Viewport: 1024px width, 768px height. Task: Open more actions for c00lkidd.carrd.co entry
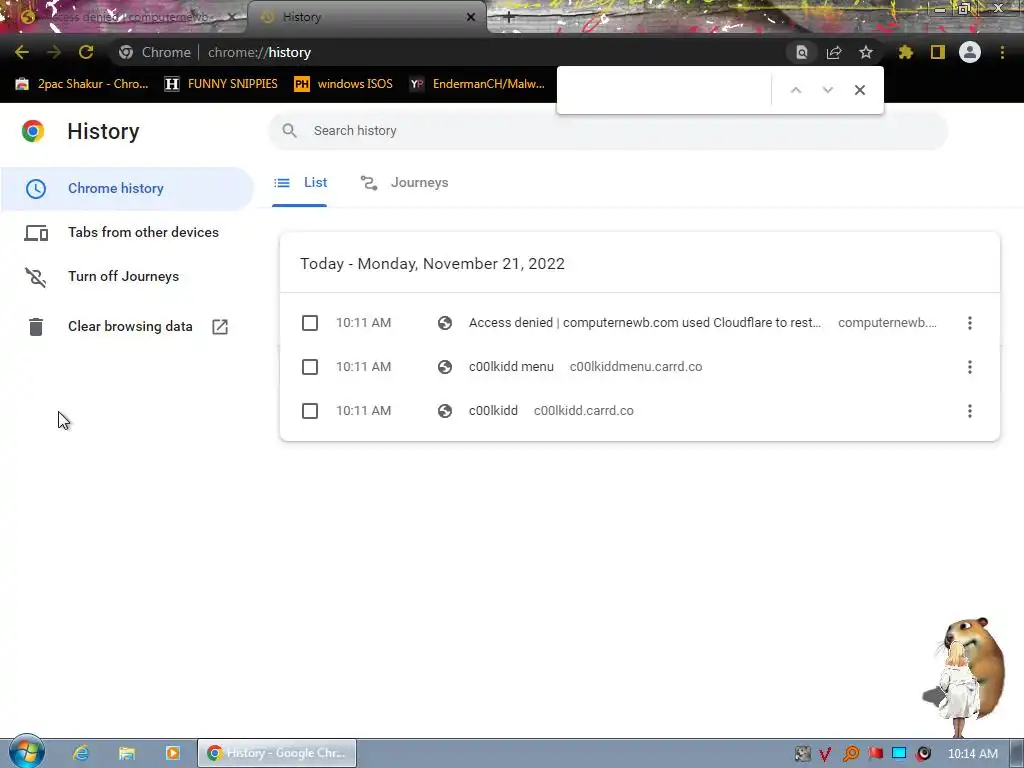click(x=970, y=411)
